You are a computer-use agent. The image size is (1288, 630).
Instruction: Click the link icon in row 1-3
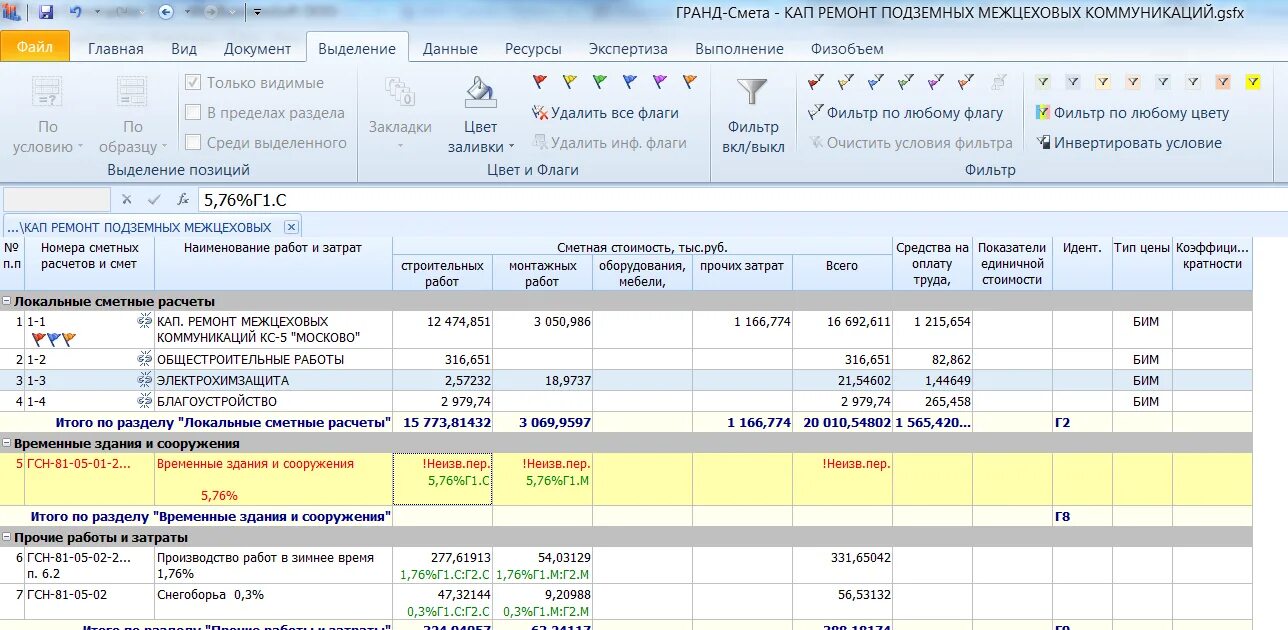pyautogui.click(x=144, y=380)
